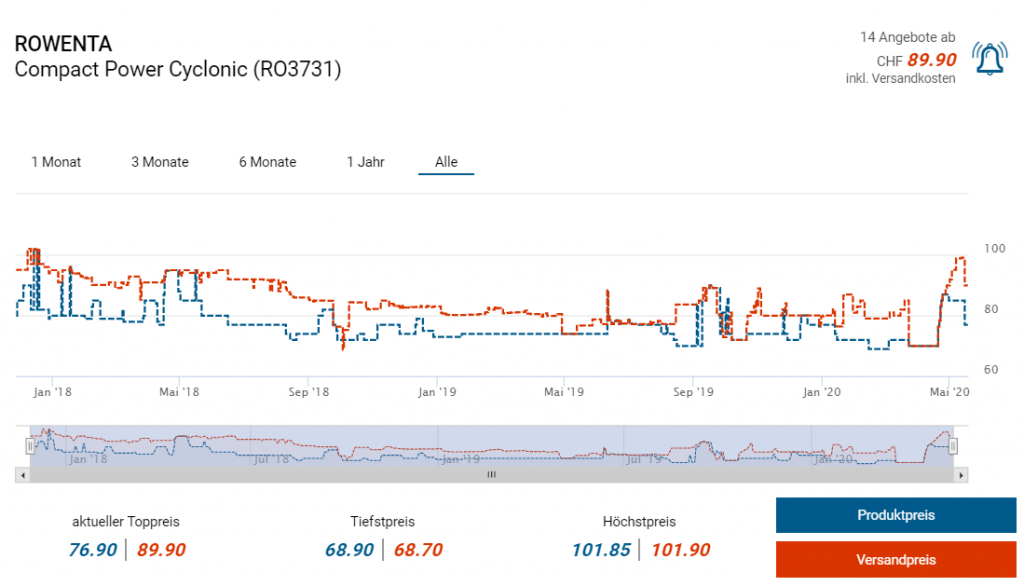The width and height of the screenshot is (1024, 586).
Task: Click the ROWENTA brand title
Action: coord(63,44)
